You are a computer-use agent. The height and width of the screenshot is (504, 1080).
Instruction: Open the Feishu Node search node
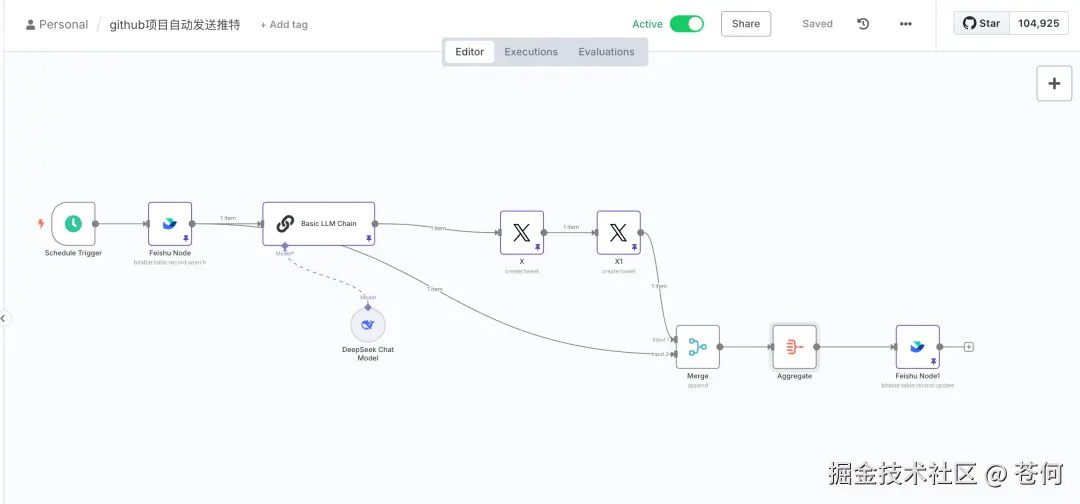(x=170, y=224)
